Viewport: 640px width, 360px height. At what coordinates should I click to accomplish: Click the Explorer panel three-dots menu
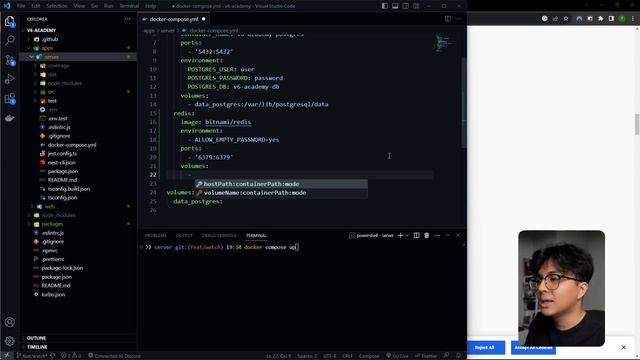(x=128, y=19)
